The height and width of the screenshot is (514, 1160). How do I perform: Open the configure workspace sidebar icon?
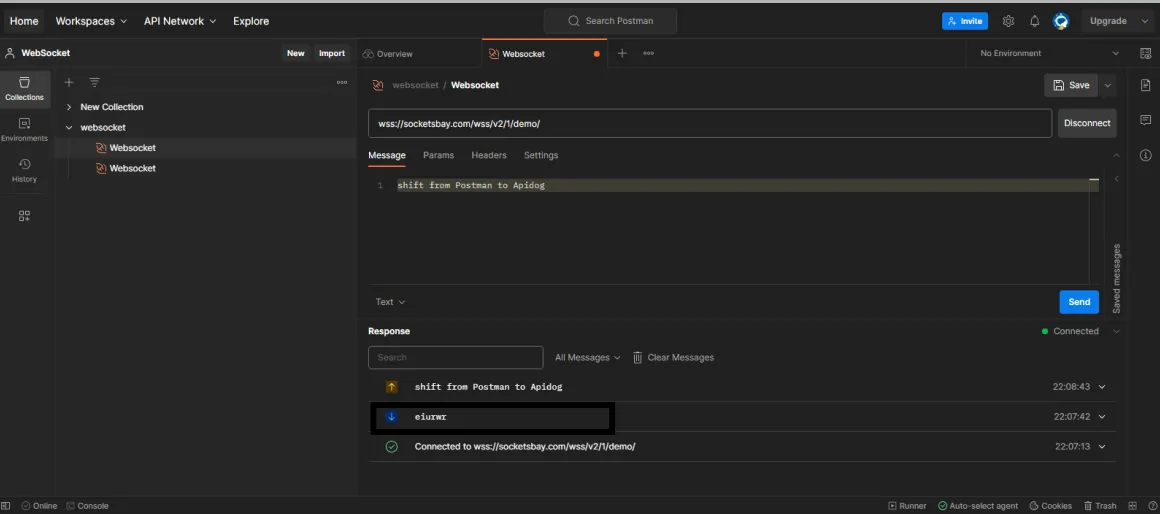24,216
